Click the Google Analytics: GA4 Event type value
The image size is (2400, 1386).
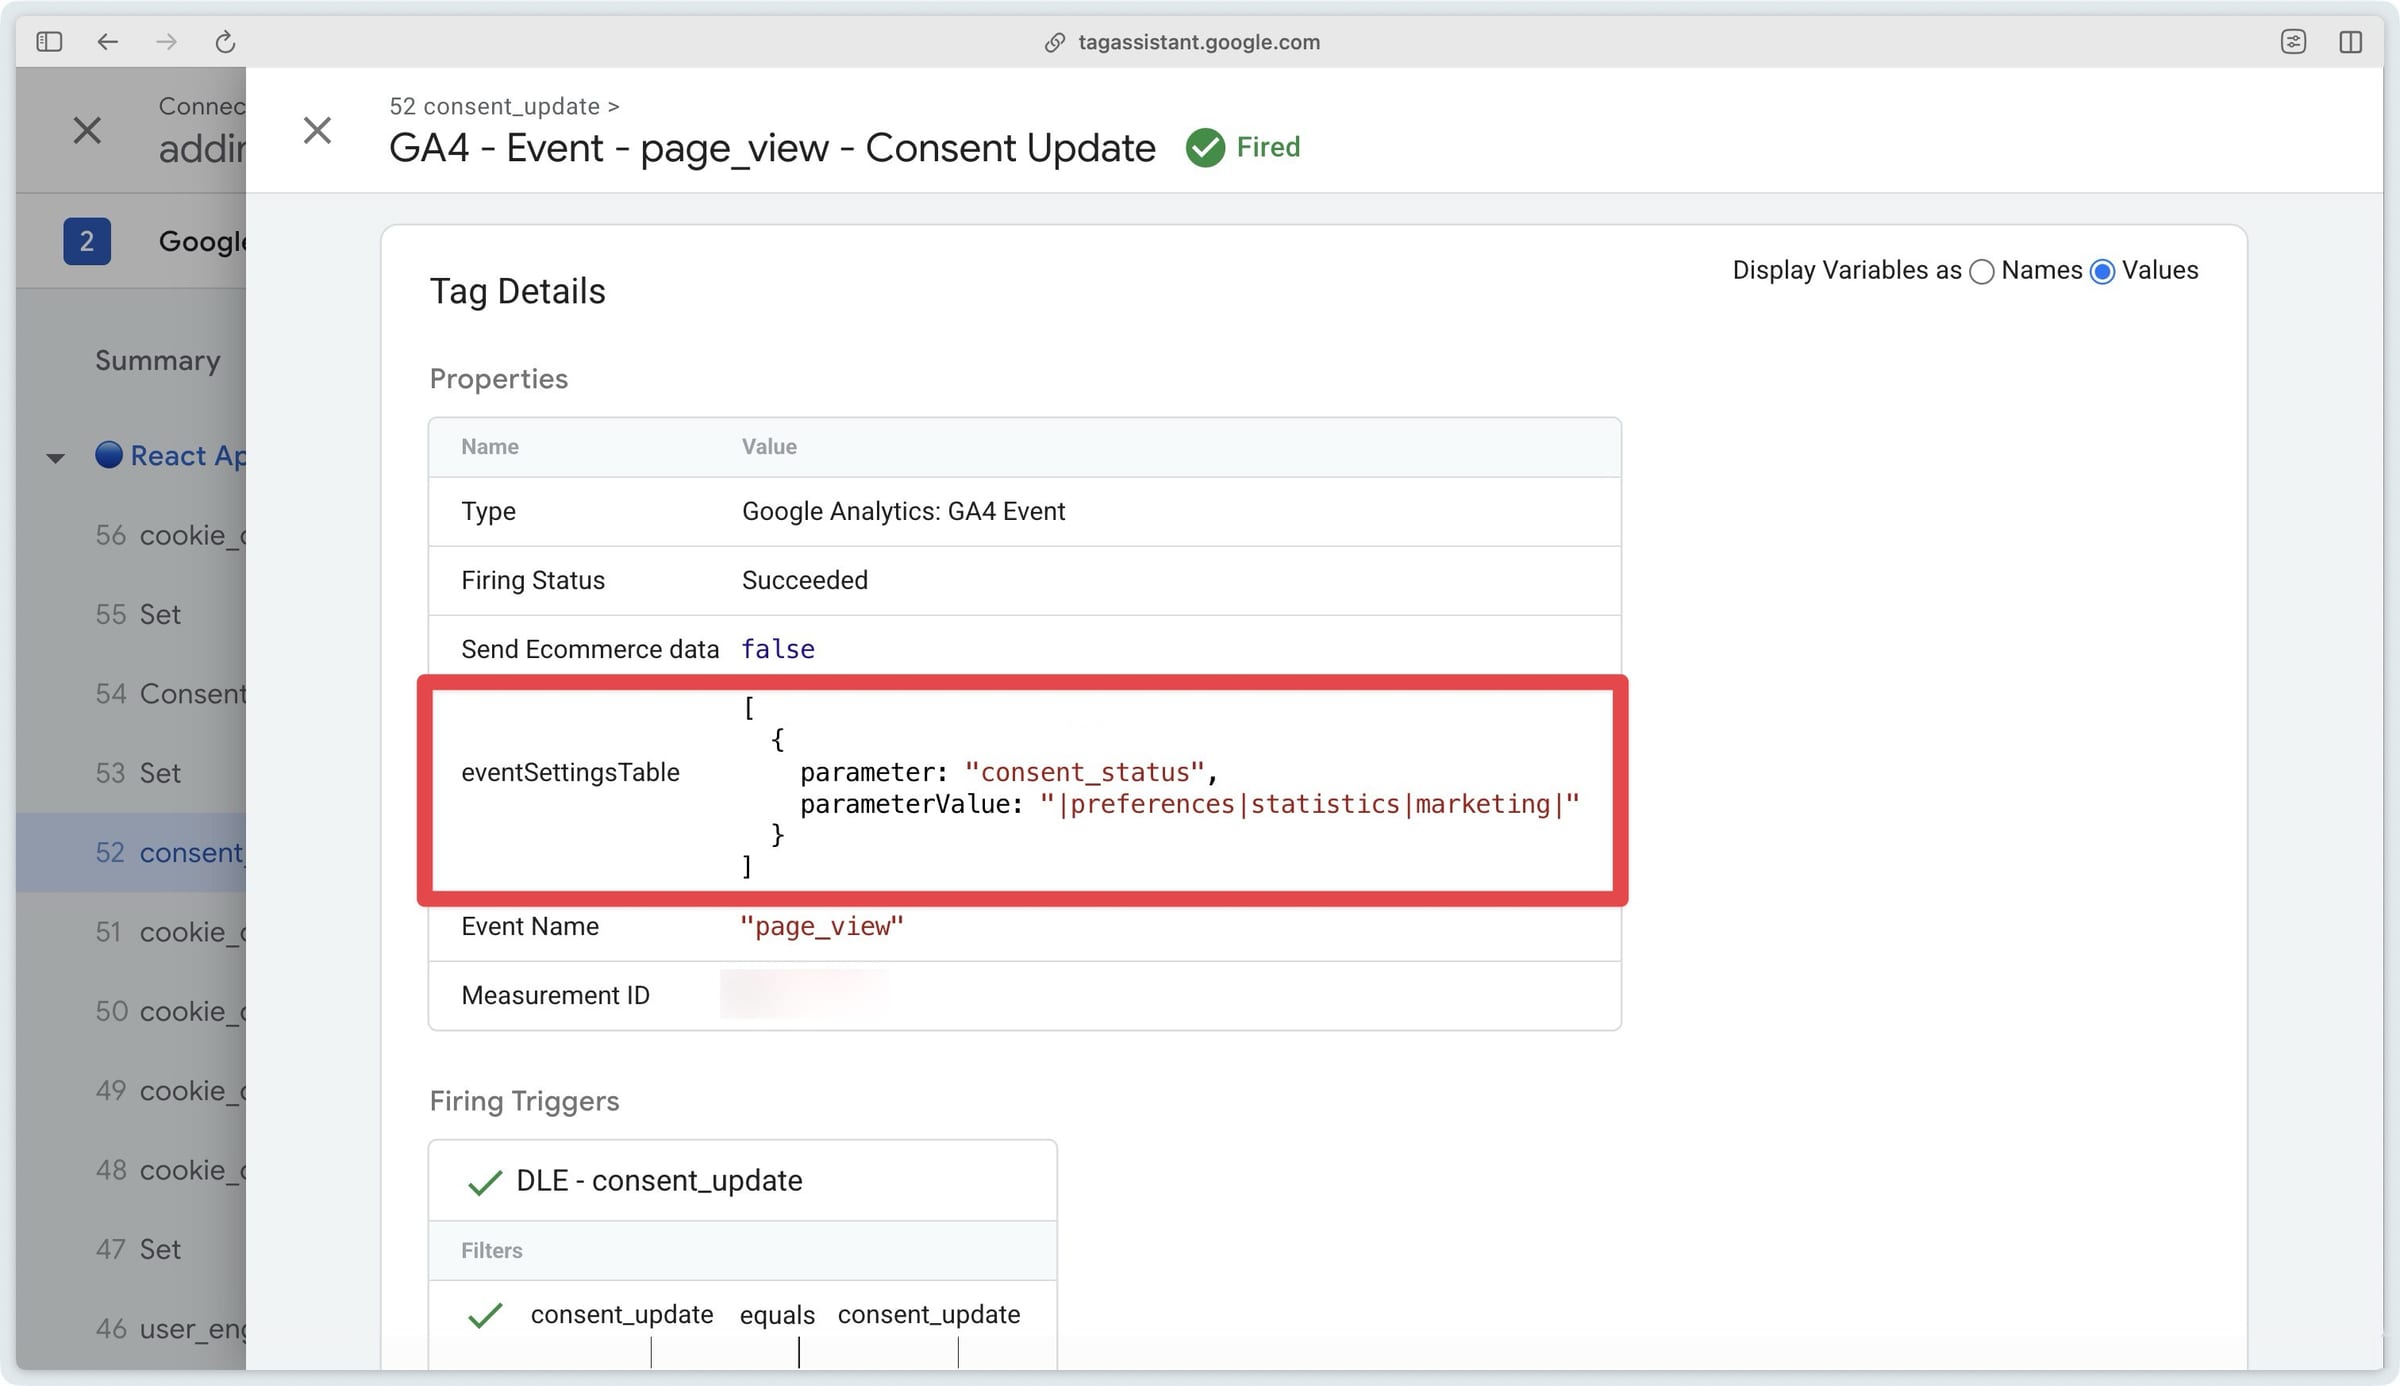coord(903,511)
